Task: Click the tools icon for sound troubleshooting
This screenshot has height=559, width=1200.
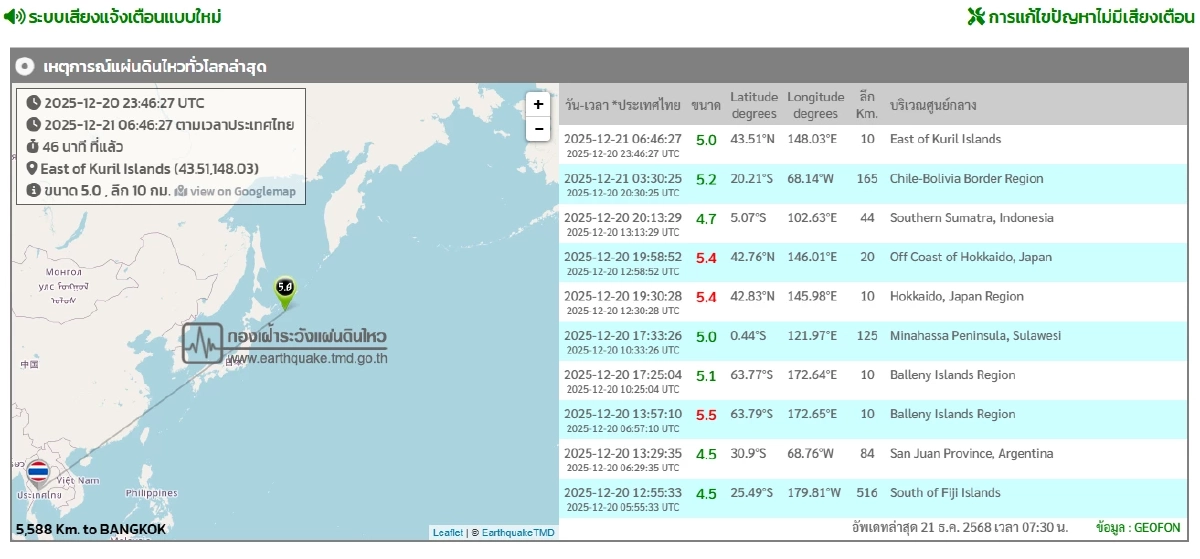Action: click(x=976, y=17)
